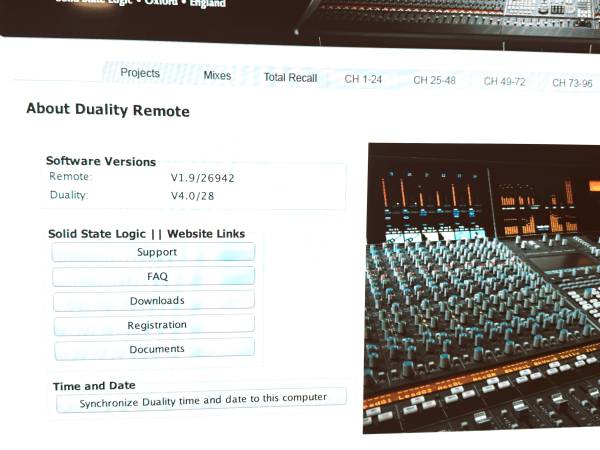Select the Duality version value V4.0/28
Screen dimensions: 600x450
(192, 196)
